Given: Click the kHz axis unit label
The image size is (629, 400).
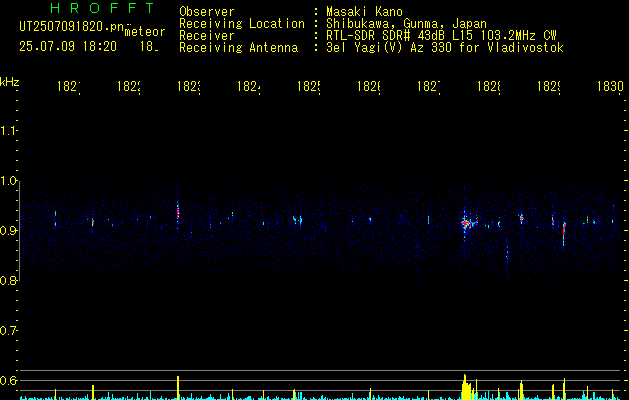Looking at the screenshot, I should (10, 82).
